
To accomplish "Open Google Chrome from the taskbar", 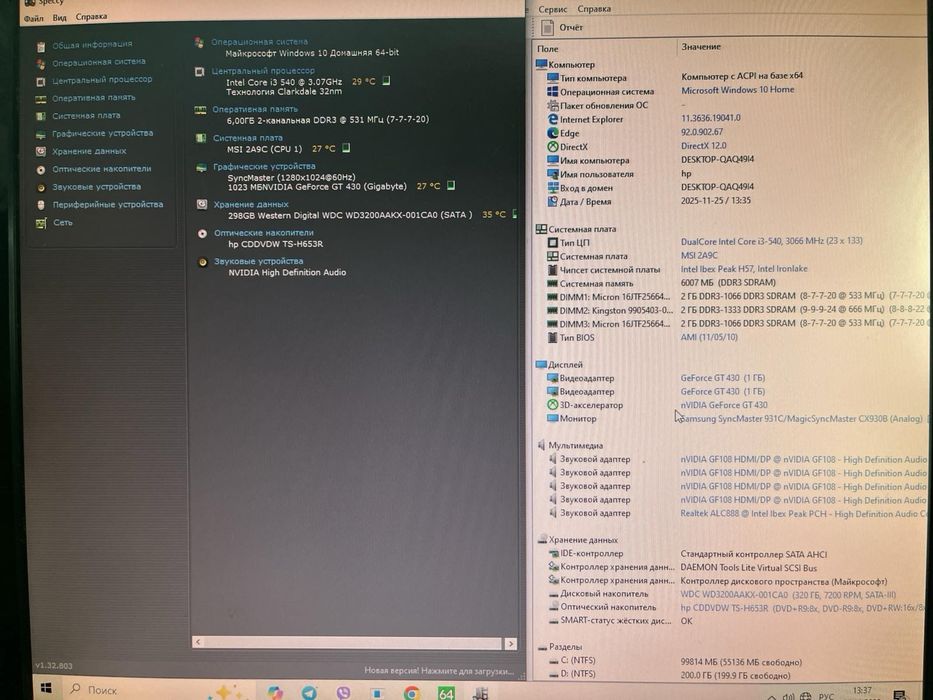I will 412,693.
